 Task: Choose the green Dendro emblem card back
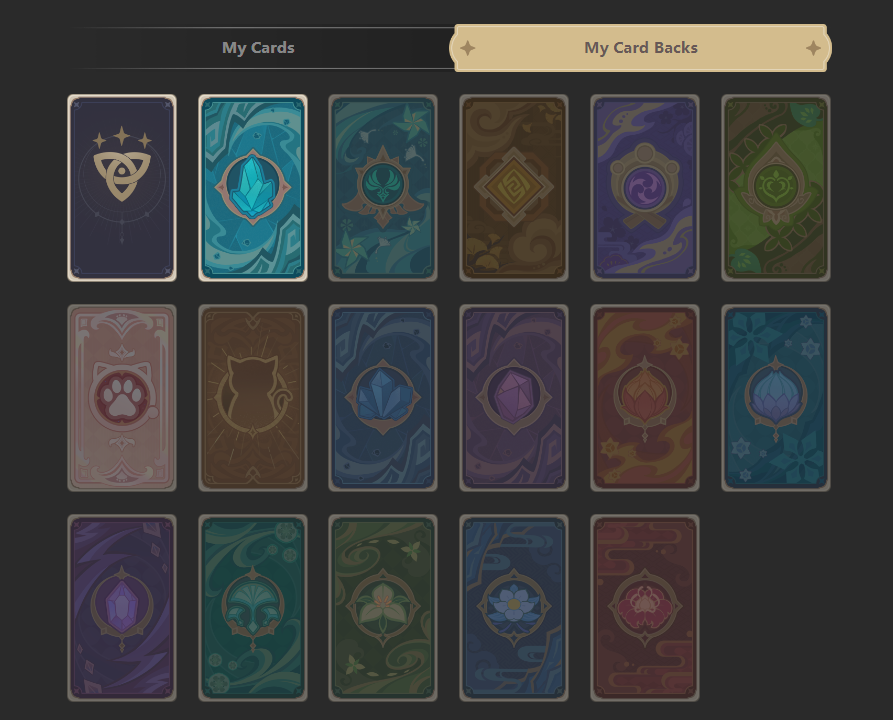click(x=776, y=188)
